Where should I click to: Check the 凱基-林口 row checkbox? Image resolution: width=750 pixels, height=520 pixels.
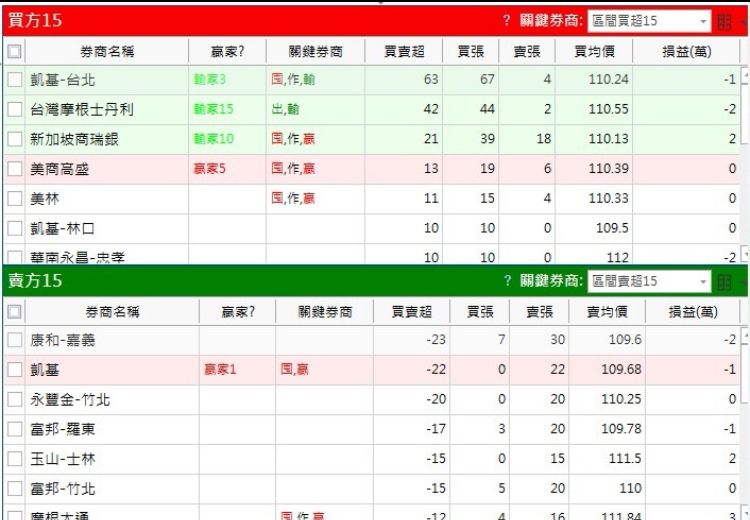pyautogui.click(x=14, y=228)
